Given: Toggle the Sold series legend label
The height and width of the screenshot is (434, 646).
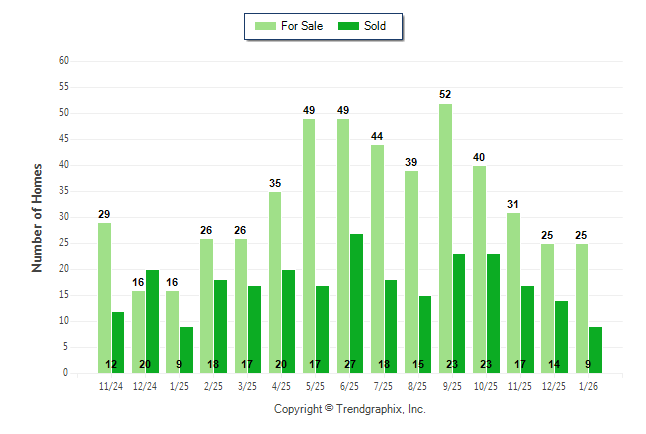Looking at the screenshot, I should coord(375,26).
